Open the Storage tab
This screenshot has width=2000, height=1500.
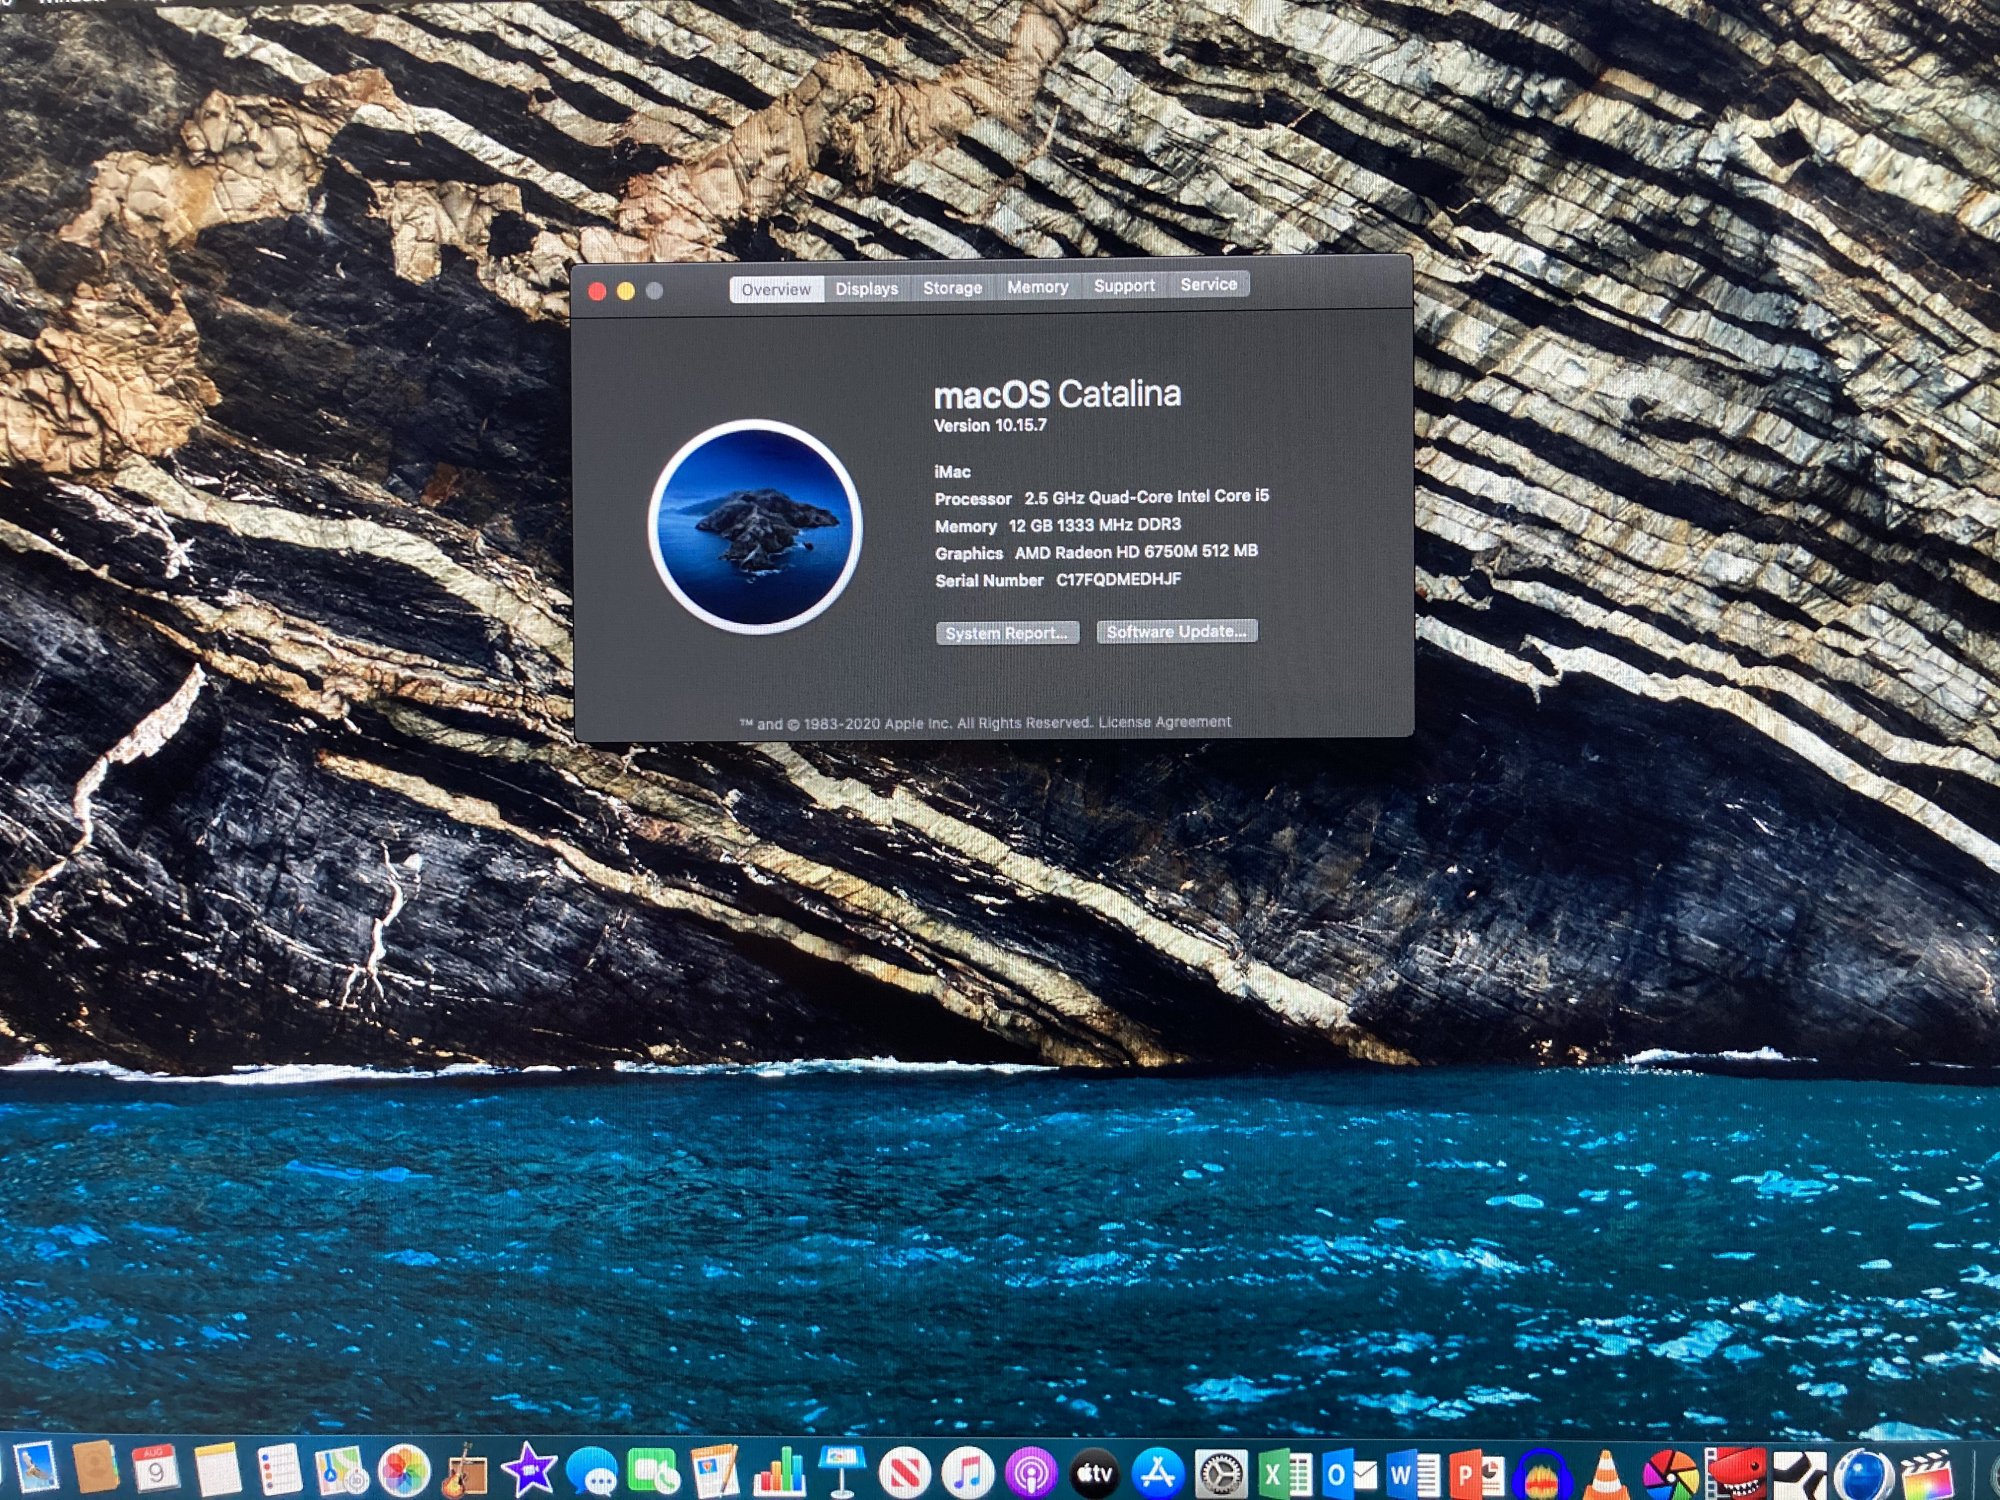click(x=952, y=288)
